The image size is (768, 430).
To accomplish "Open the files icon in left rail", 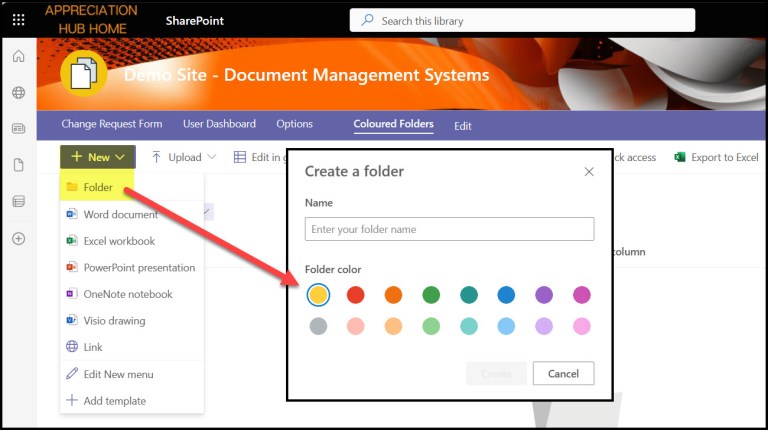I will coord(19,165).
